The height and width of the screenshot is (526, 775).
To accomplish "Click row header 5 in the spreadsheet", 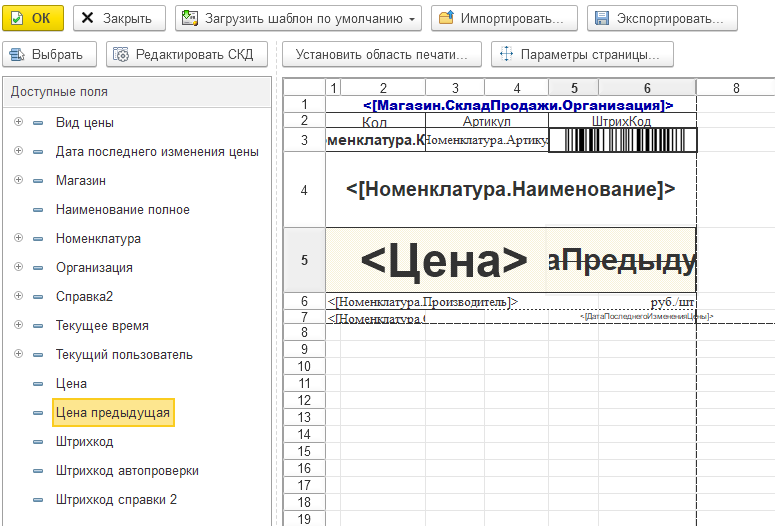I will point(304,261).
